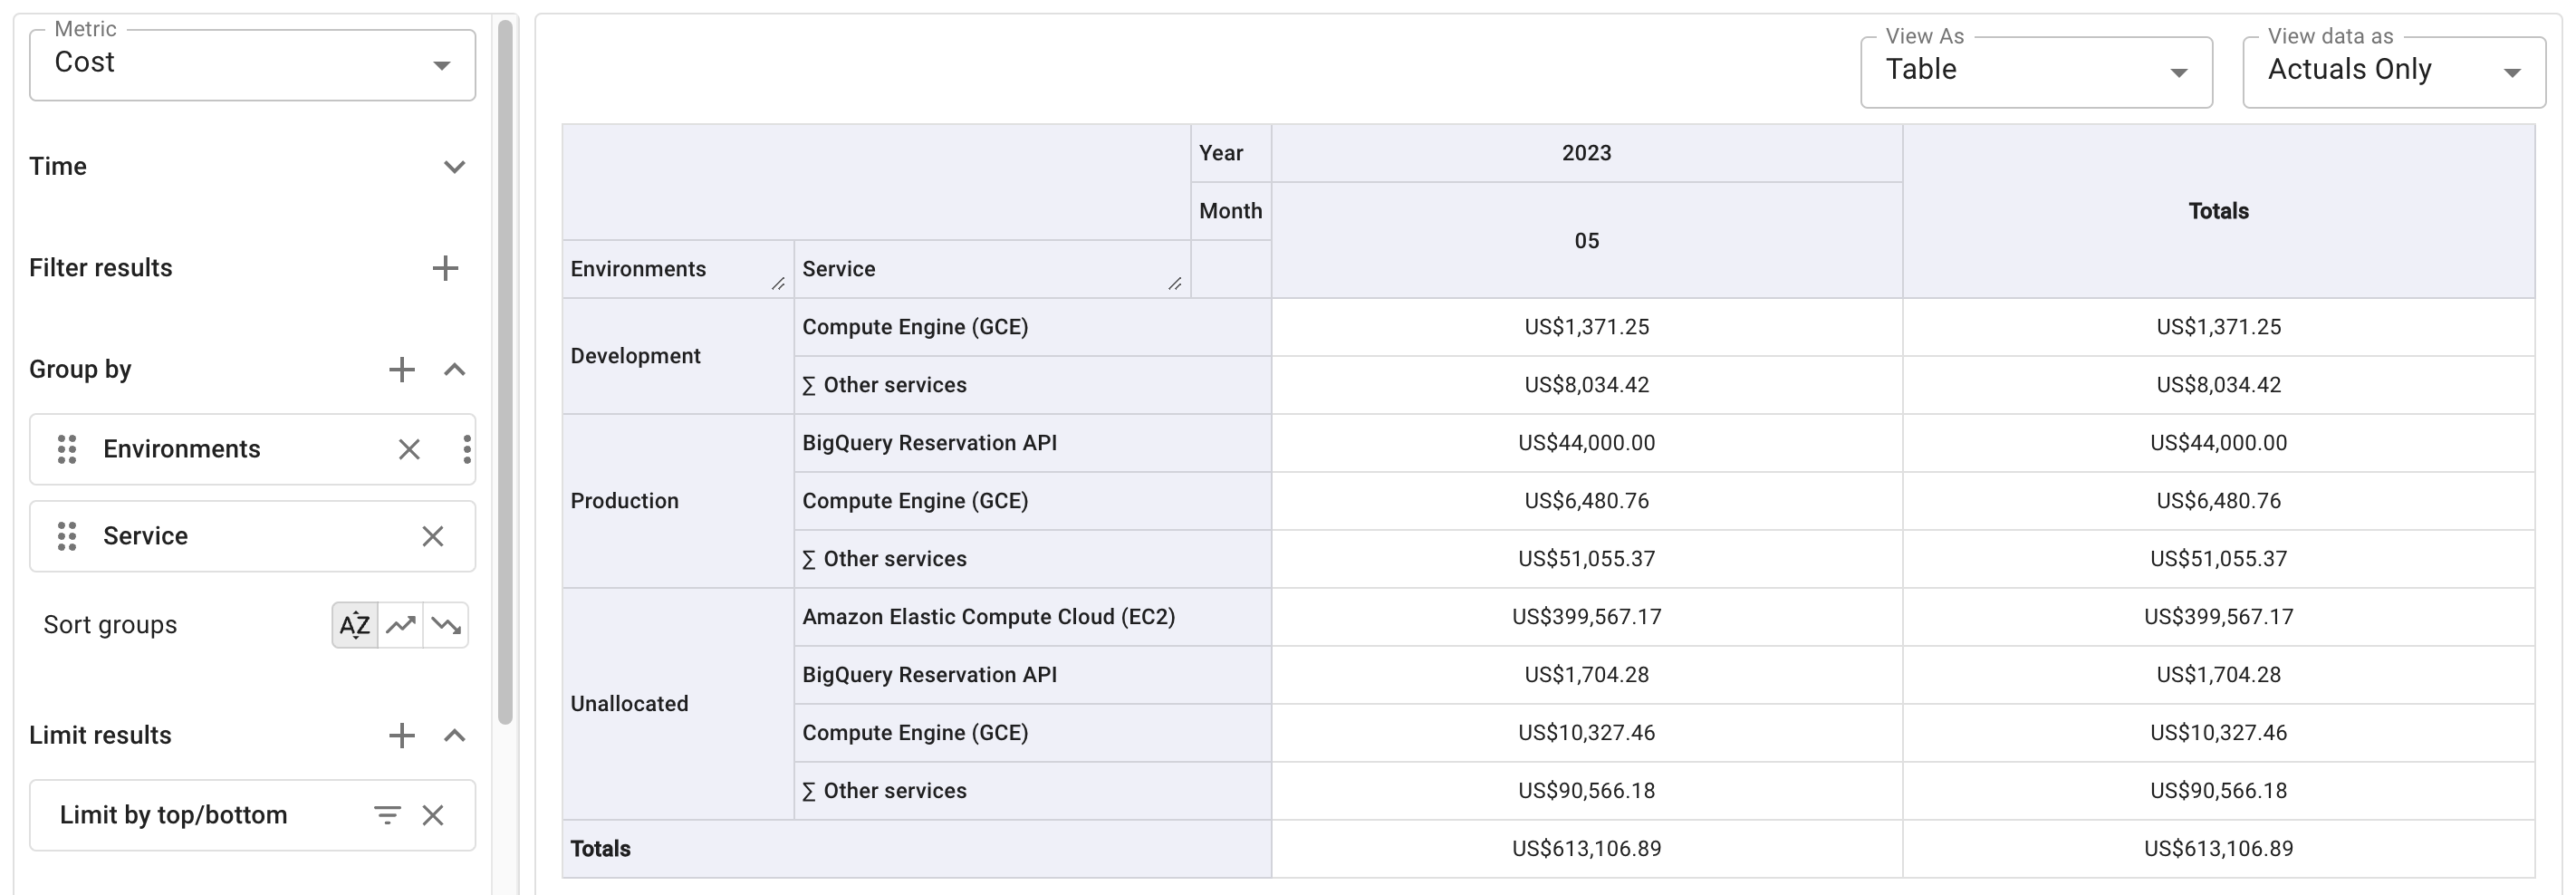Viewport: 2576px width, 895px height.
Task: Open the View As Table dropdown
Action: click(x=2036, y=72)
